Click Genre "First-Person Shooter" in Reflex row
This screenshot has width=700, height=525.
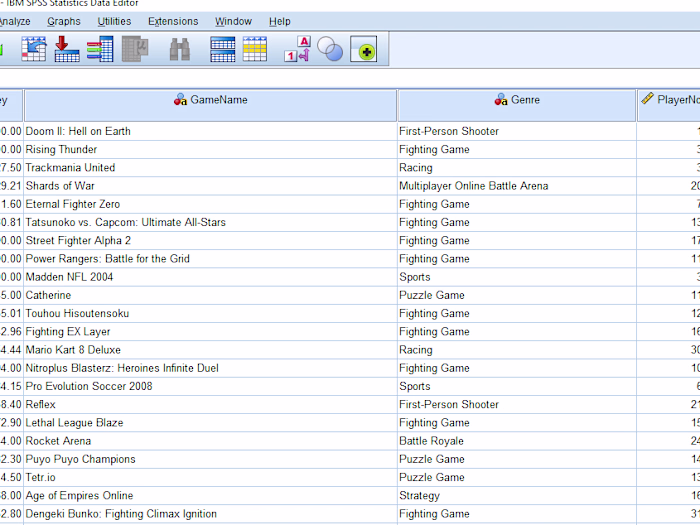point(517,404)
